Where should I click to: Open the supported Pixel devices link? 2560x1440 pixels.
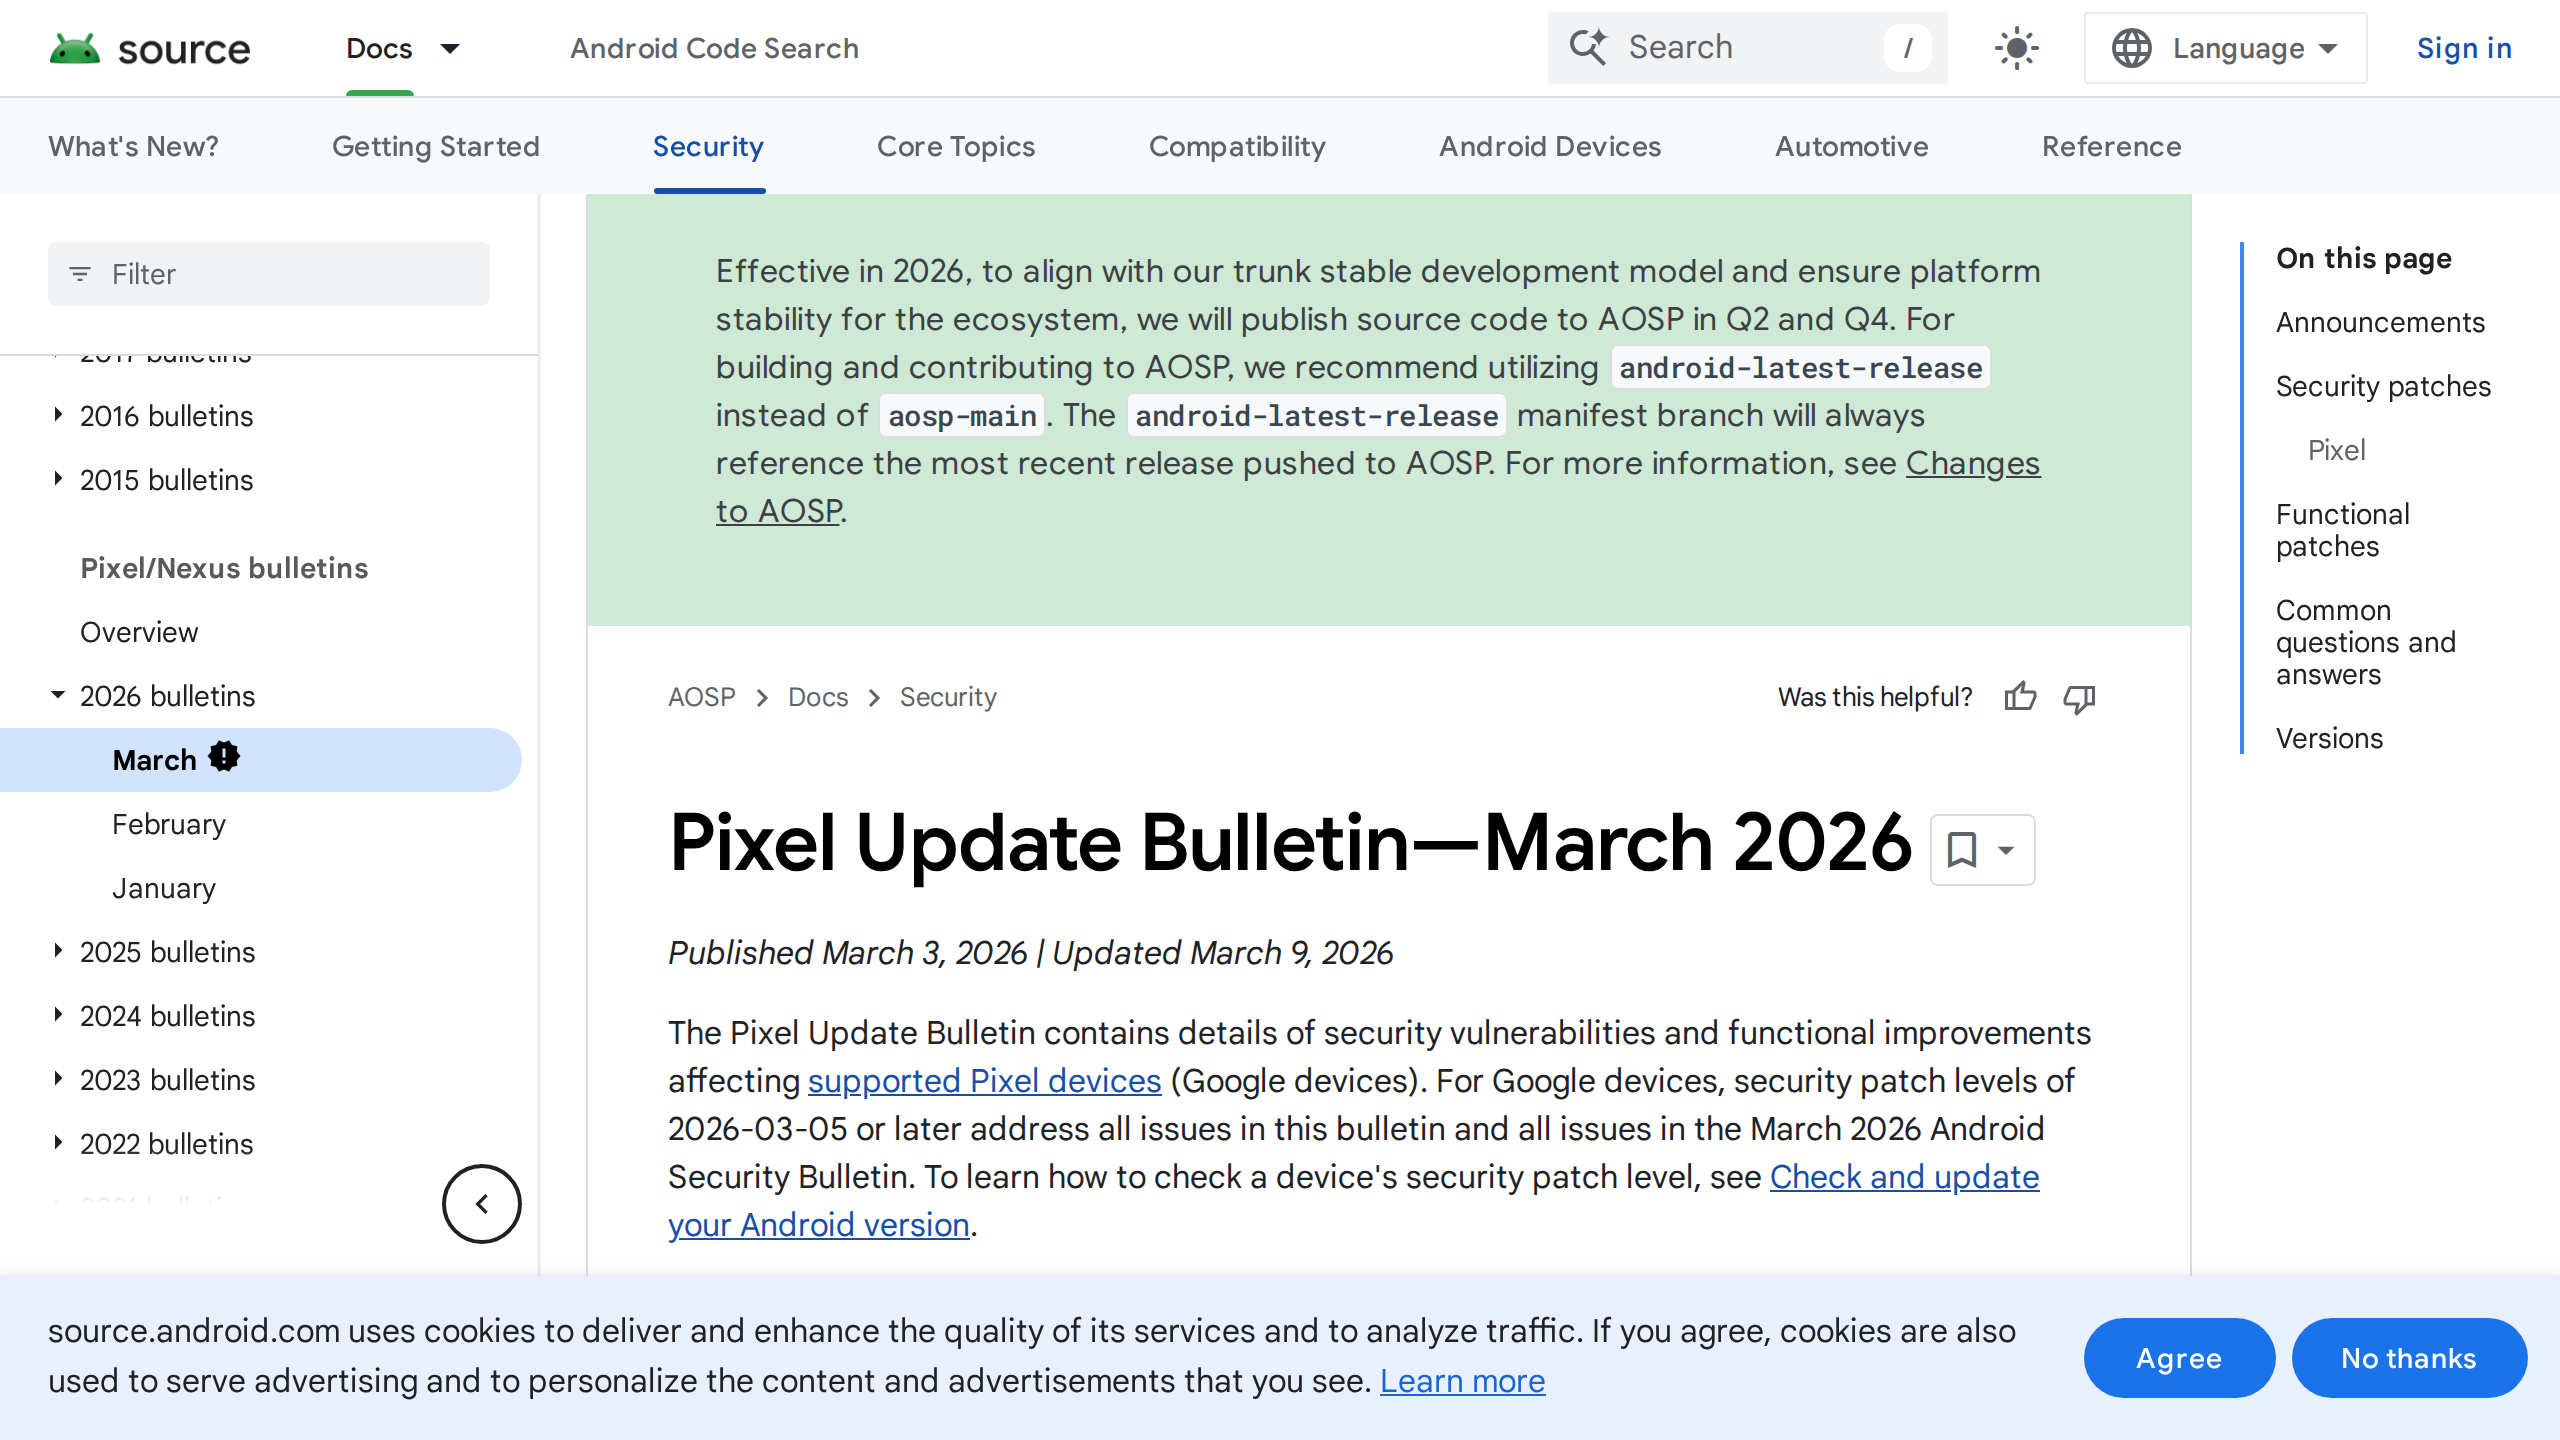pos(984,1081)
